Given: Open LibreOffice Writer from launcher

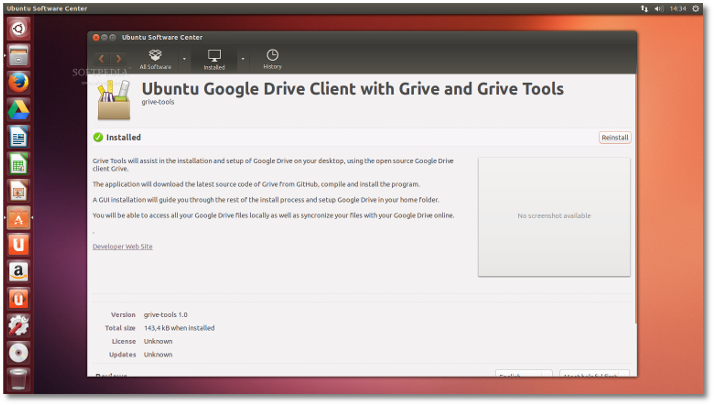Looking at the screenshot, I should (x=18, y=136).
